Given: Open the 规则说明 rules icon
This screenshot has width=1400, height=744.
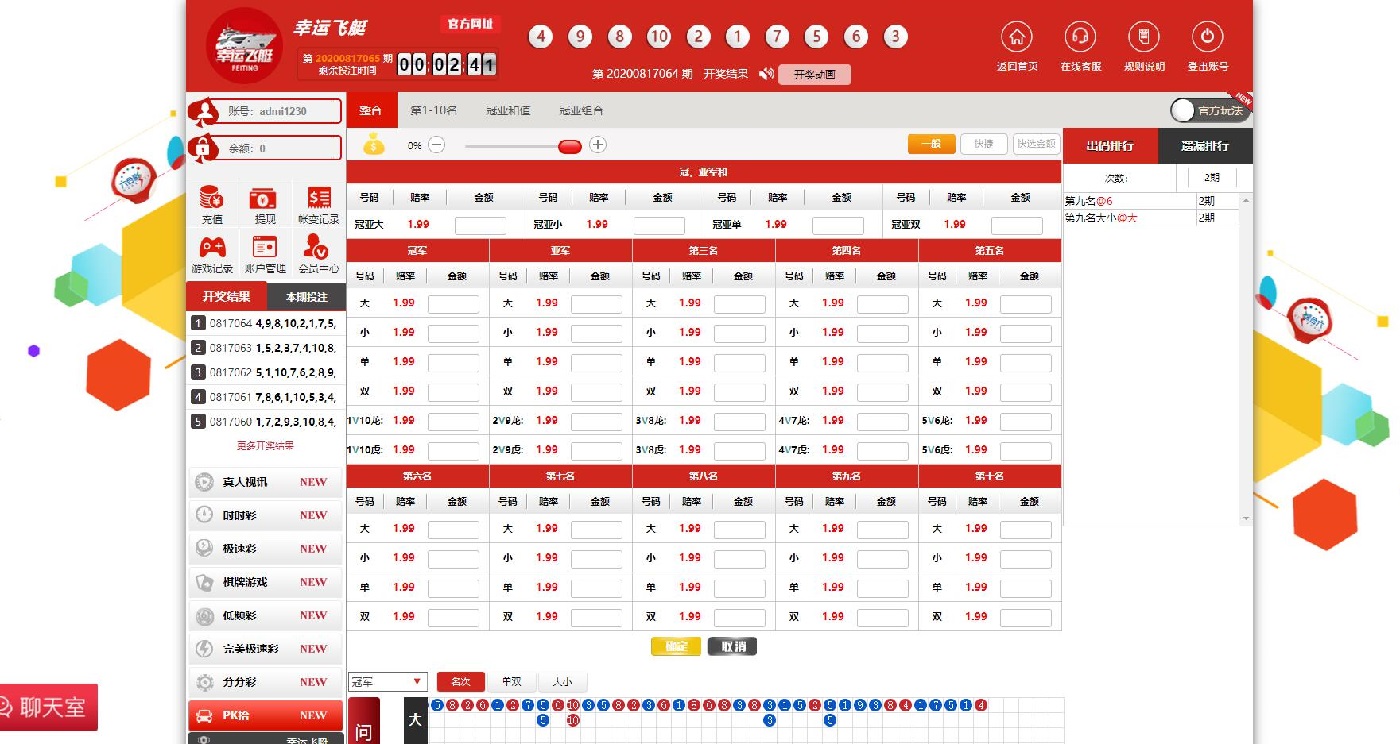Looking at the screenshot, I should (x=1144, y=38).
